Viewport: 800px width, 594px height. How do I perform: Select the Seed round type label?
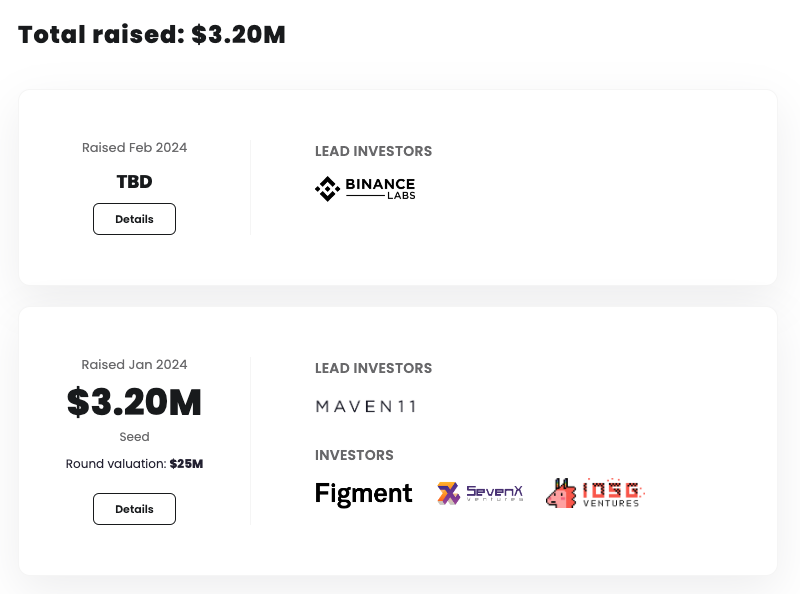(x=134, y=437)
